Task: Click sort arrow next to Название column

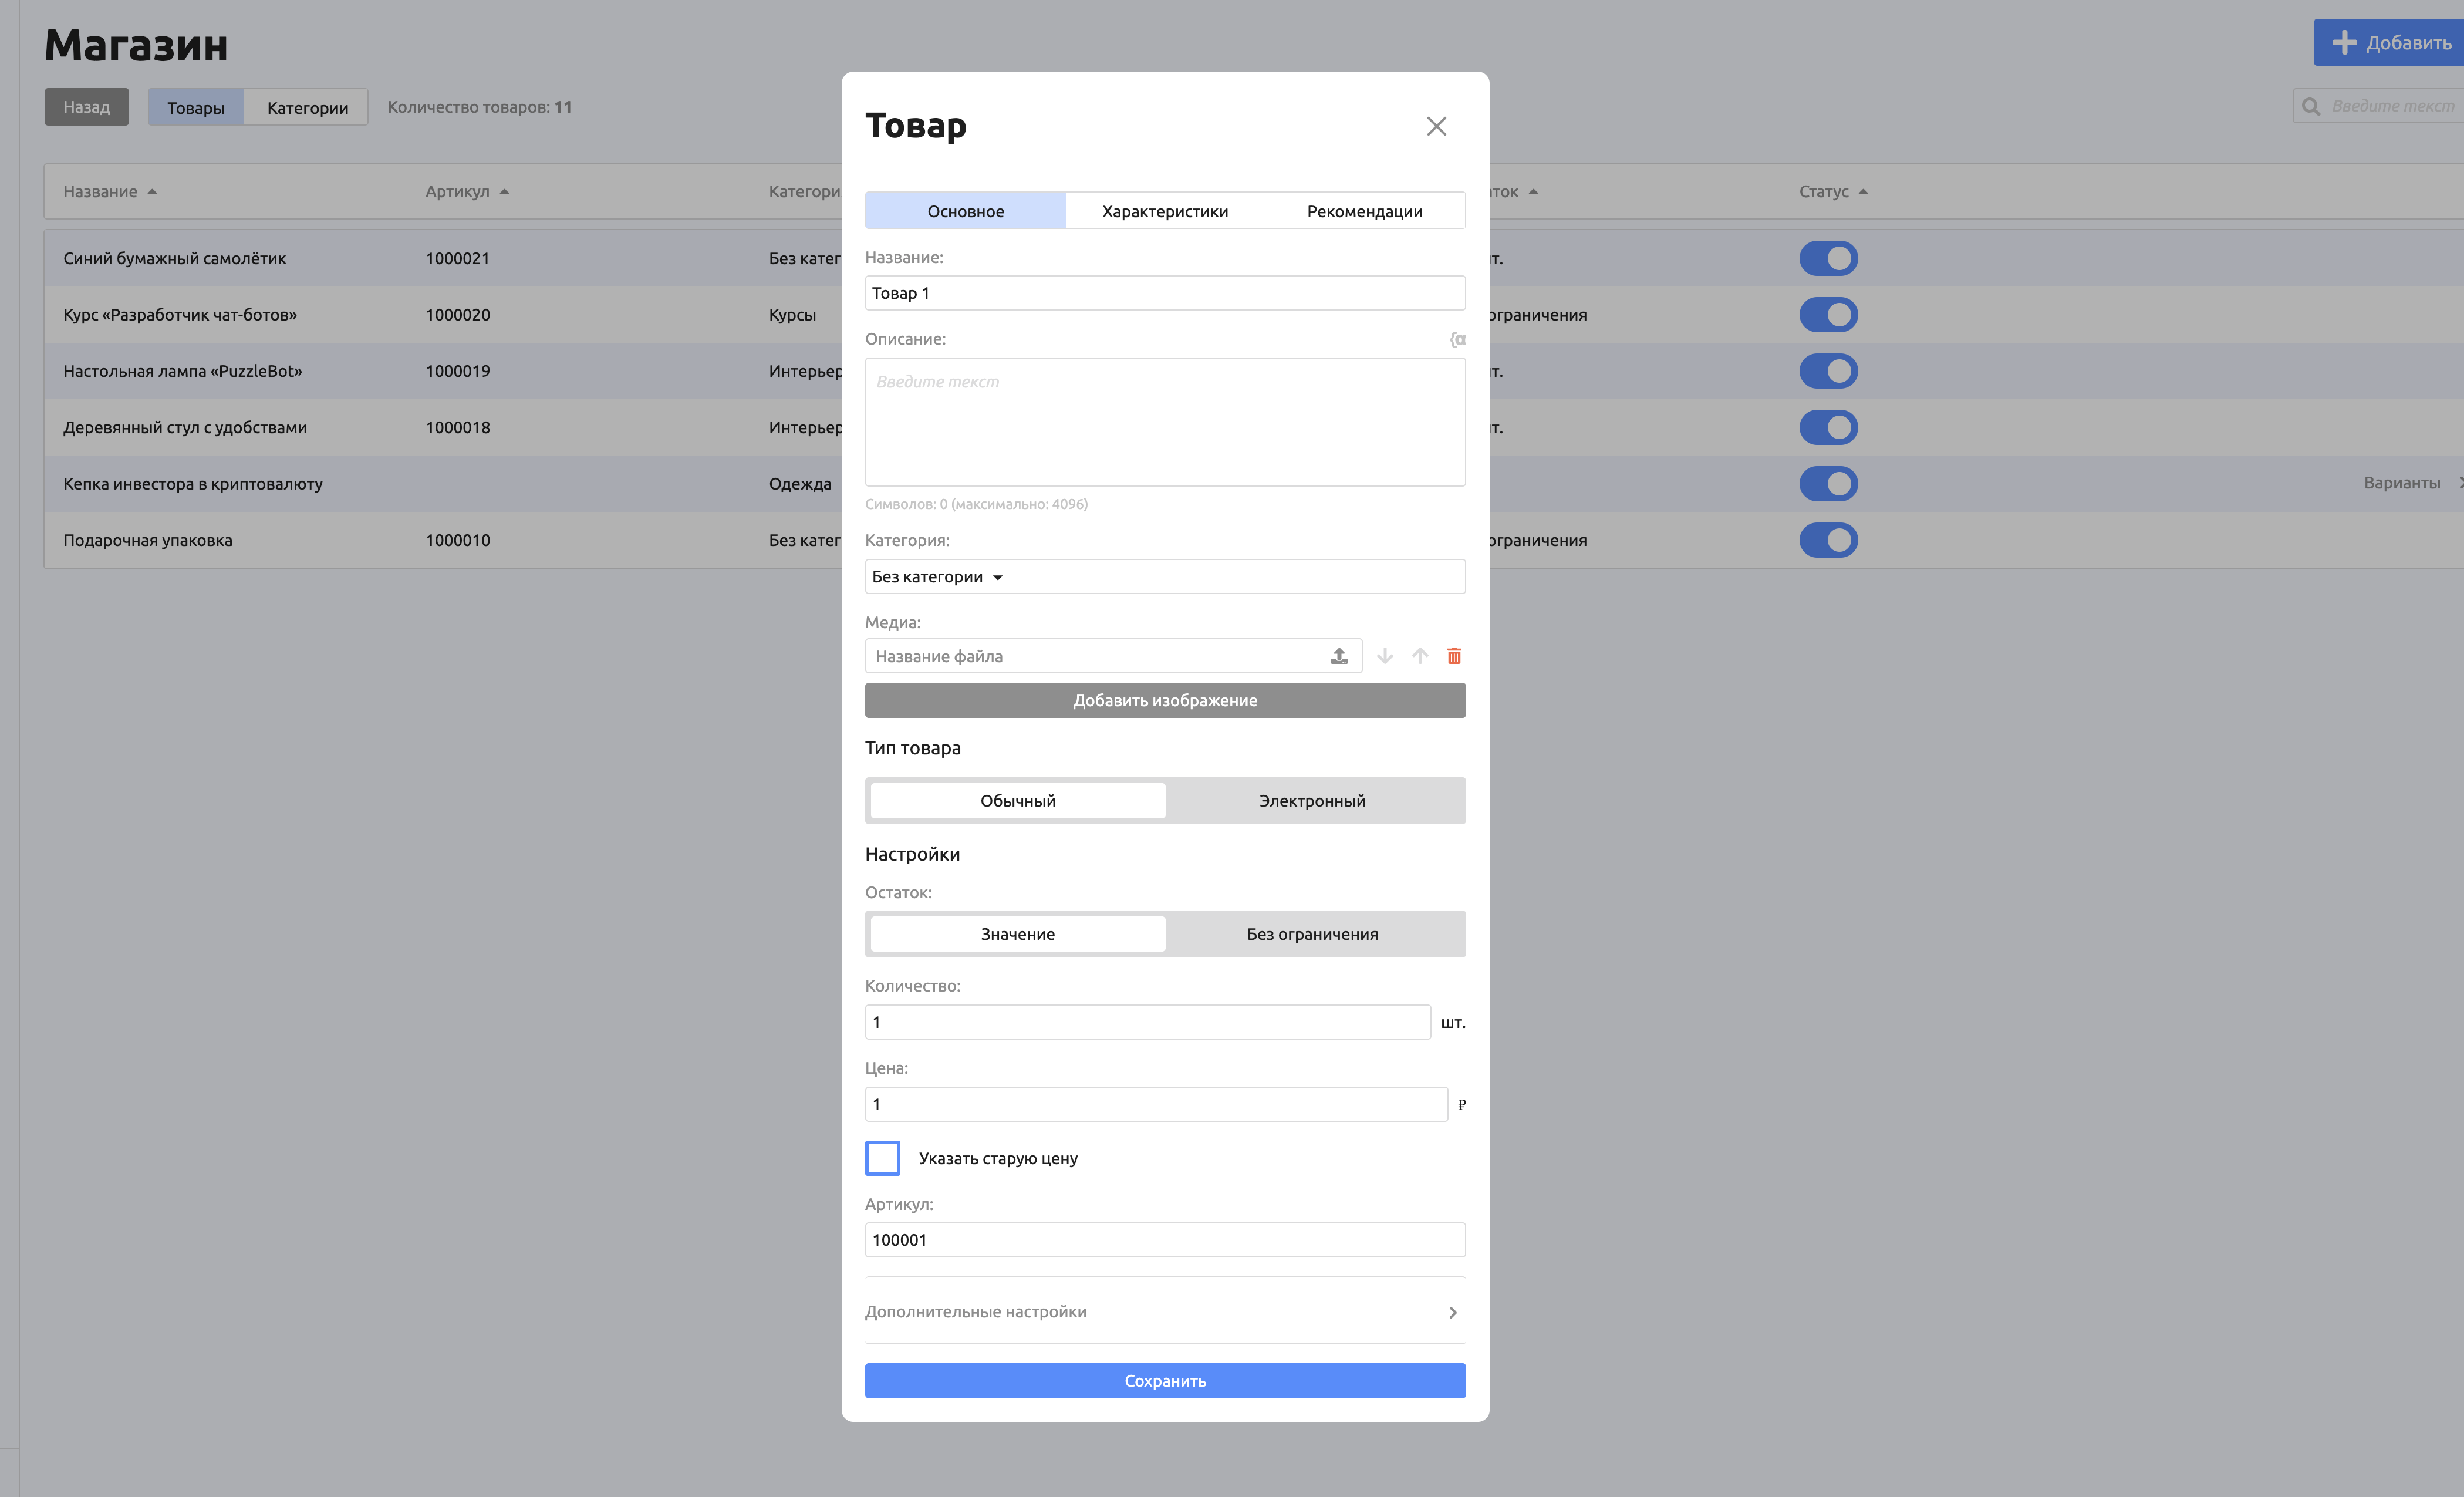Action: coord(152,192)
